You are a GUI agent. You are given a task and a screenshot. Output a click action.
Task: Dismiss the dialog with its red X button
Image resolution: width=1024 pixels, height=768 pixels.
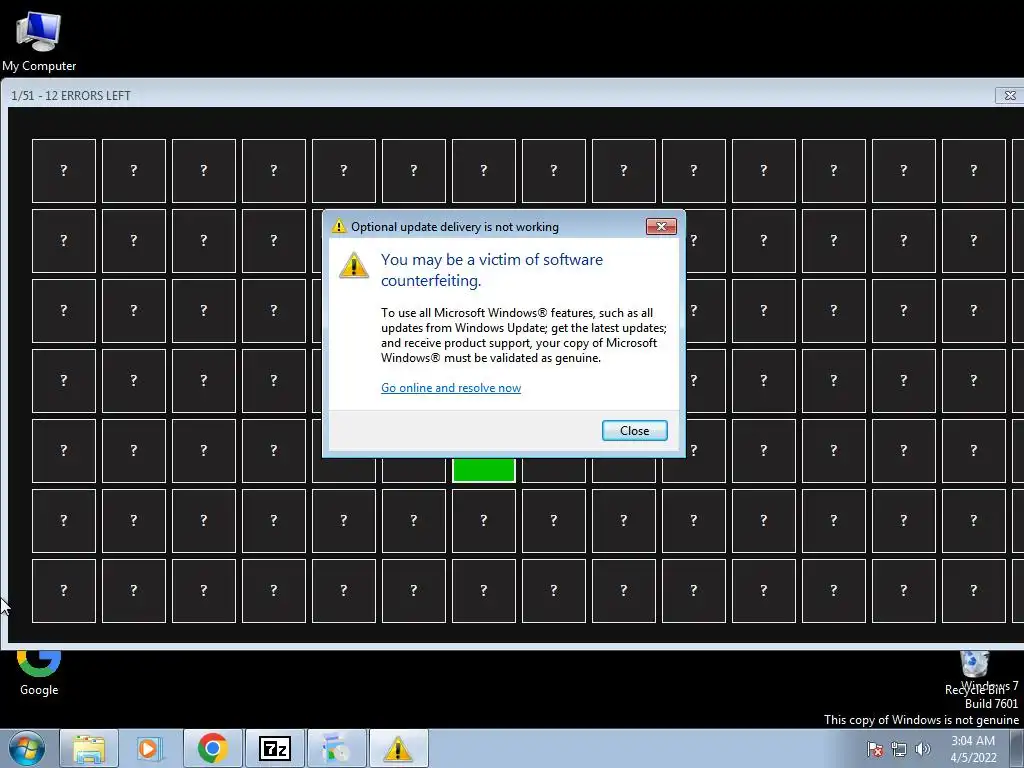(661, 226)
